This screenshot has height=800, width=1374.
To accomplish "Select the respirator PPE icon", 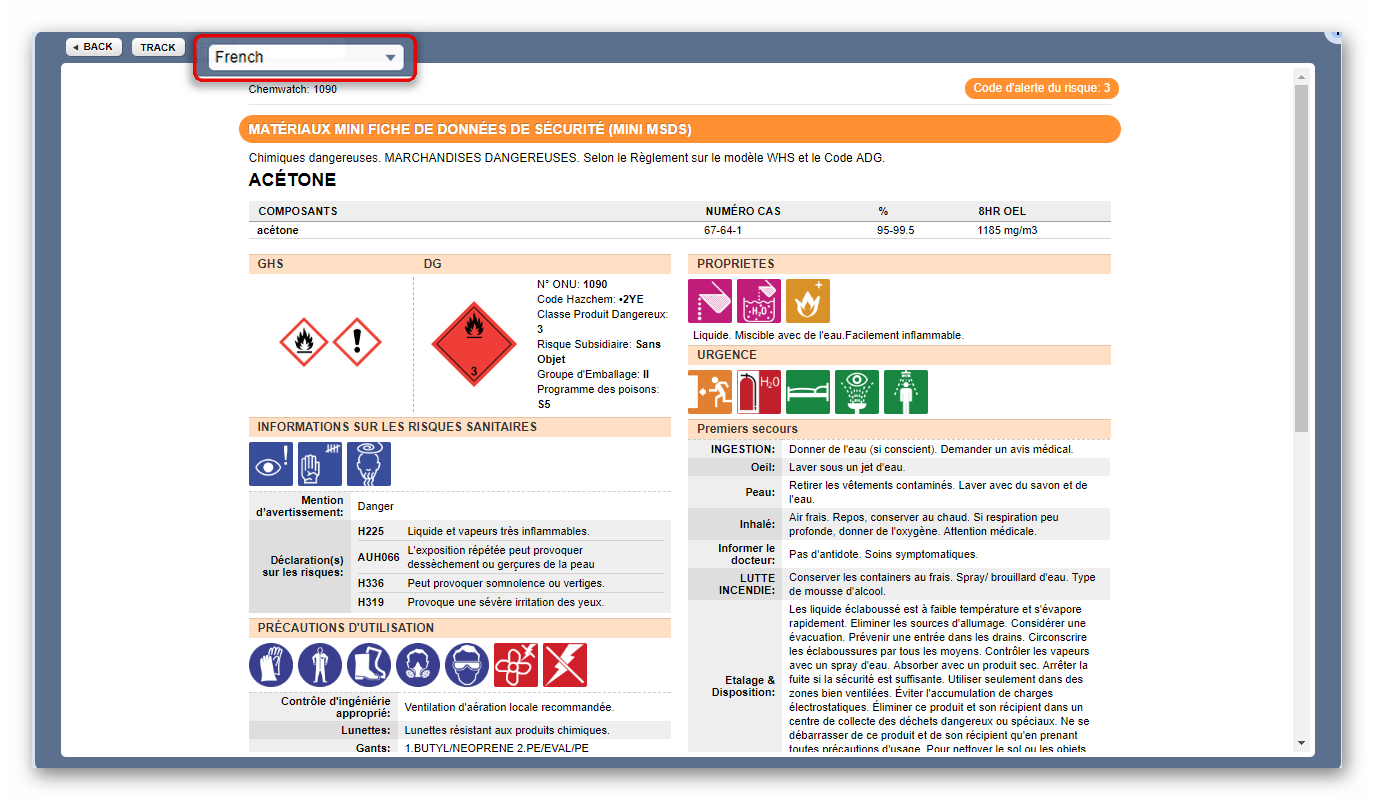I will click(x=417, y=664).
